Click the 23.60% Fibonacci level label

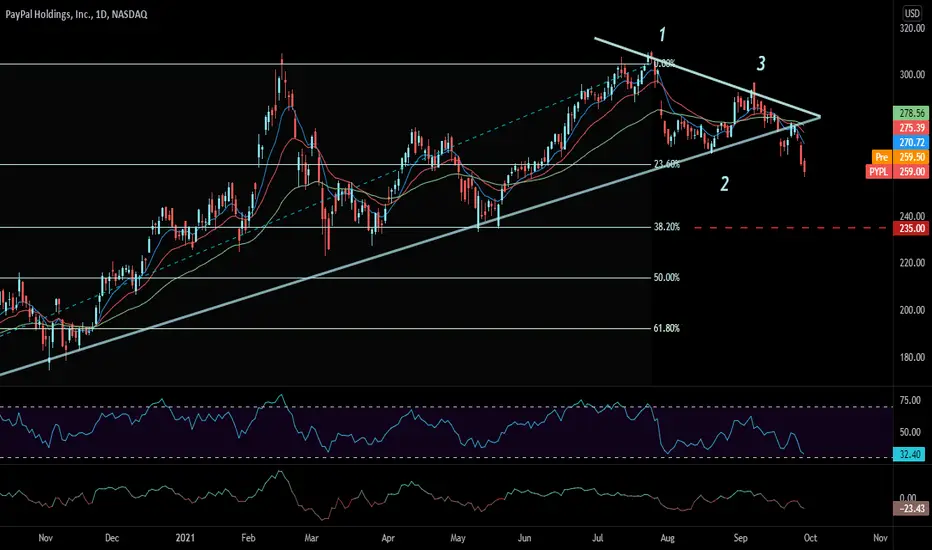(667, 164)
